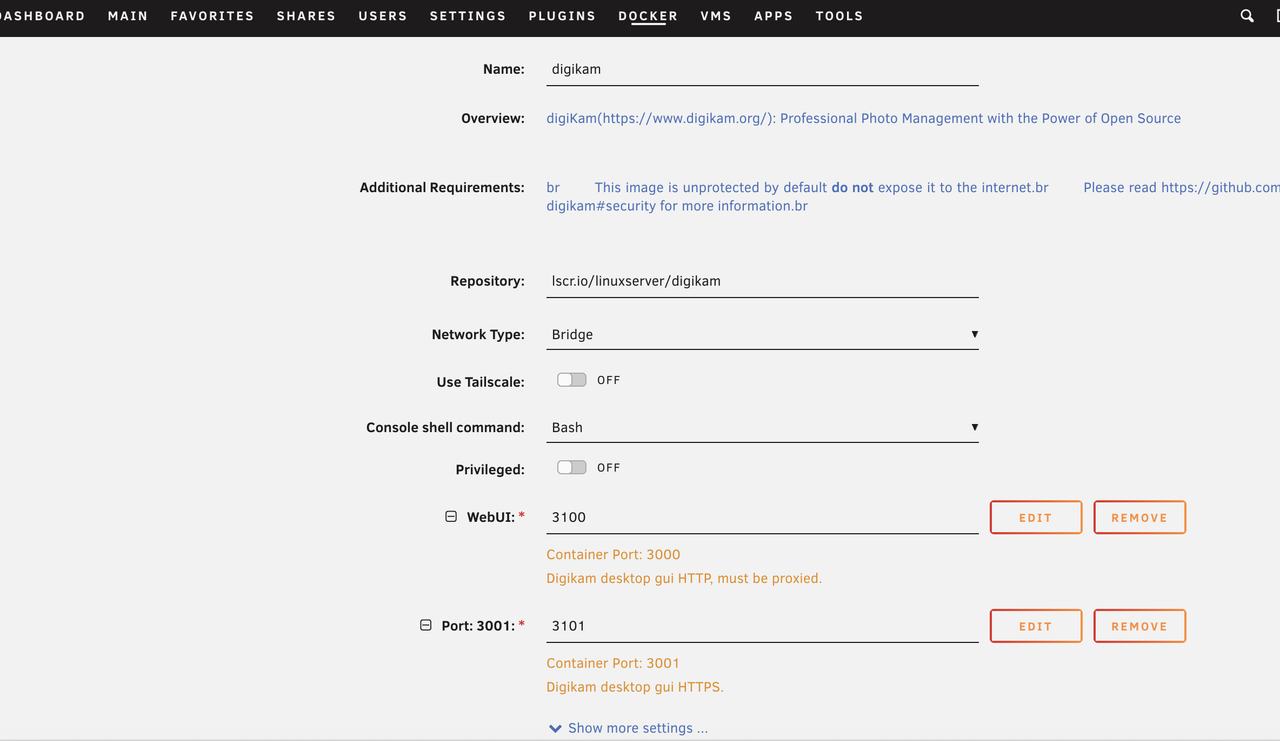Collapse the Port: 3001 minus icon
The width and height of the screenshot is (1280, 741).
coord(425,625)
